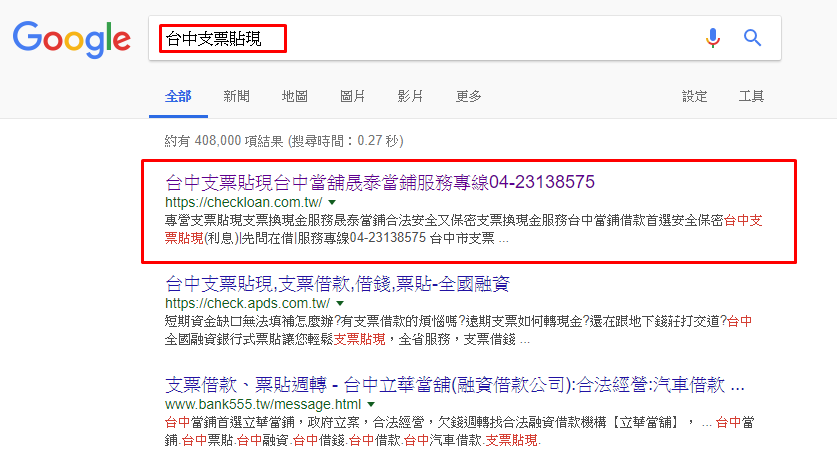Viewport: 837px width, 470px height.
Task: Switch to the 地圖 tab
Action: [x=294, y=96]
